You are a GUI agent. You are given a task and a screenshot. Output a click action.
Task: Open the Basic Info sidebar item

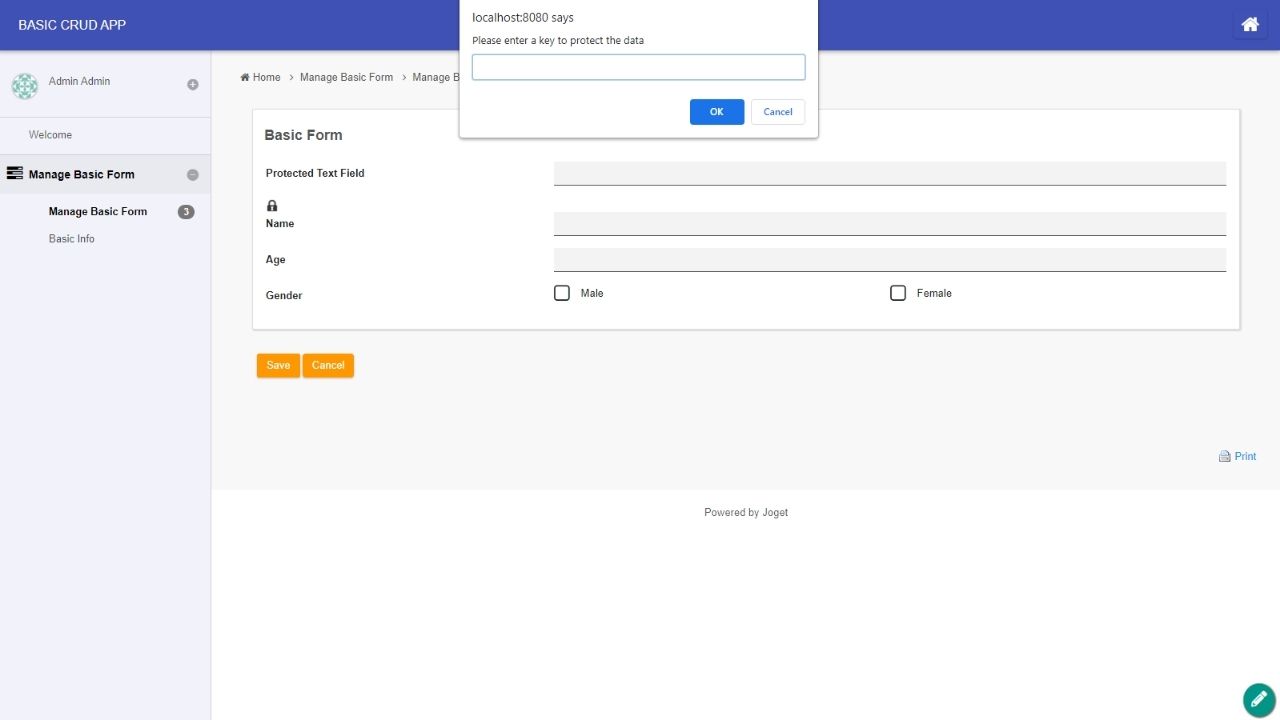[x=72, y=239]
